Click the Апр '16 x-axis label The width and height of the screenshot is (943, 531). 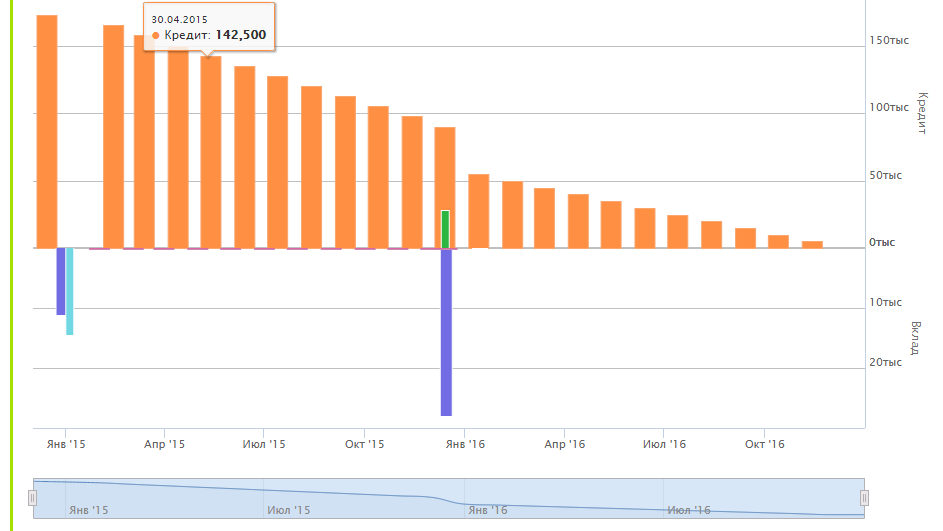click(564, 444)
